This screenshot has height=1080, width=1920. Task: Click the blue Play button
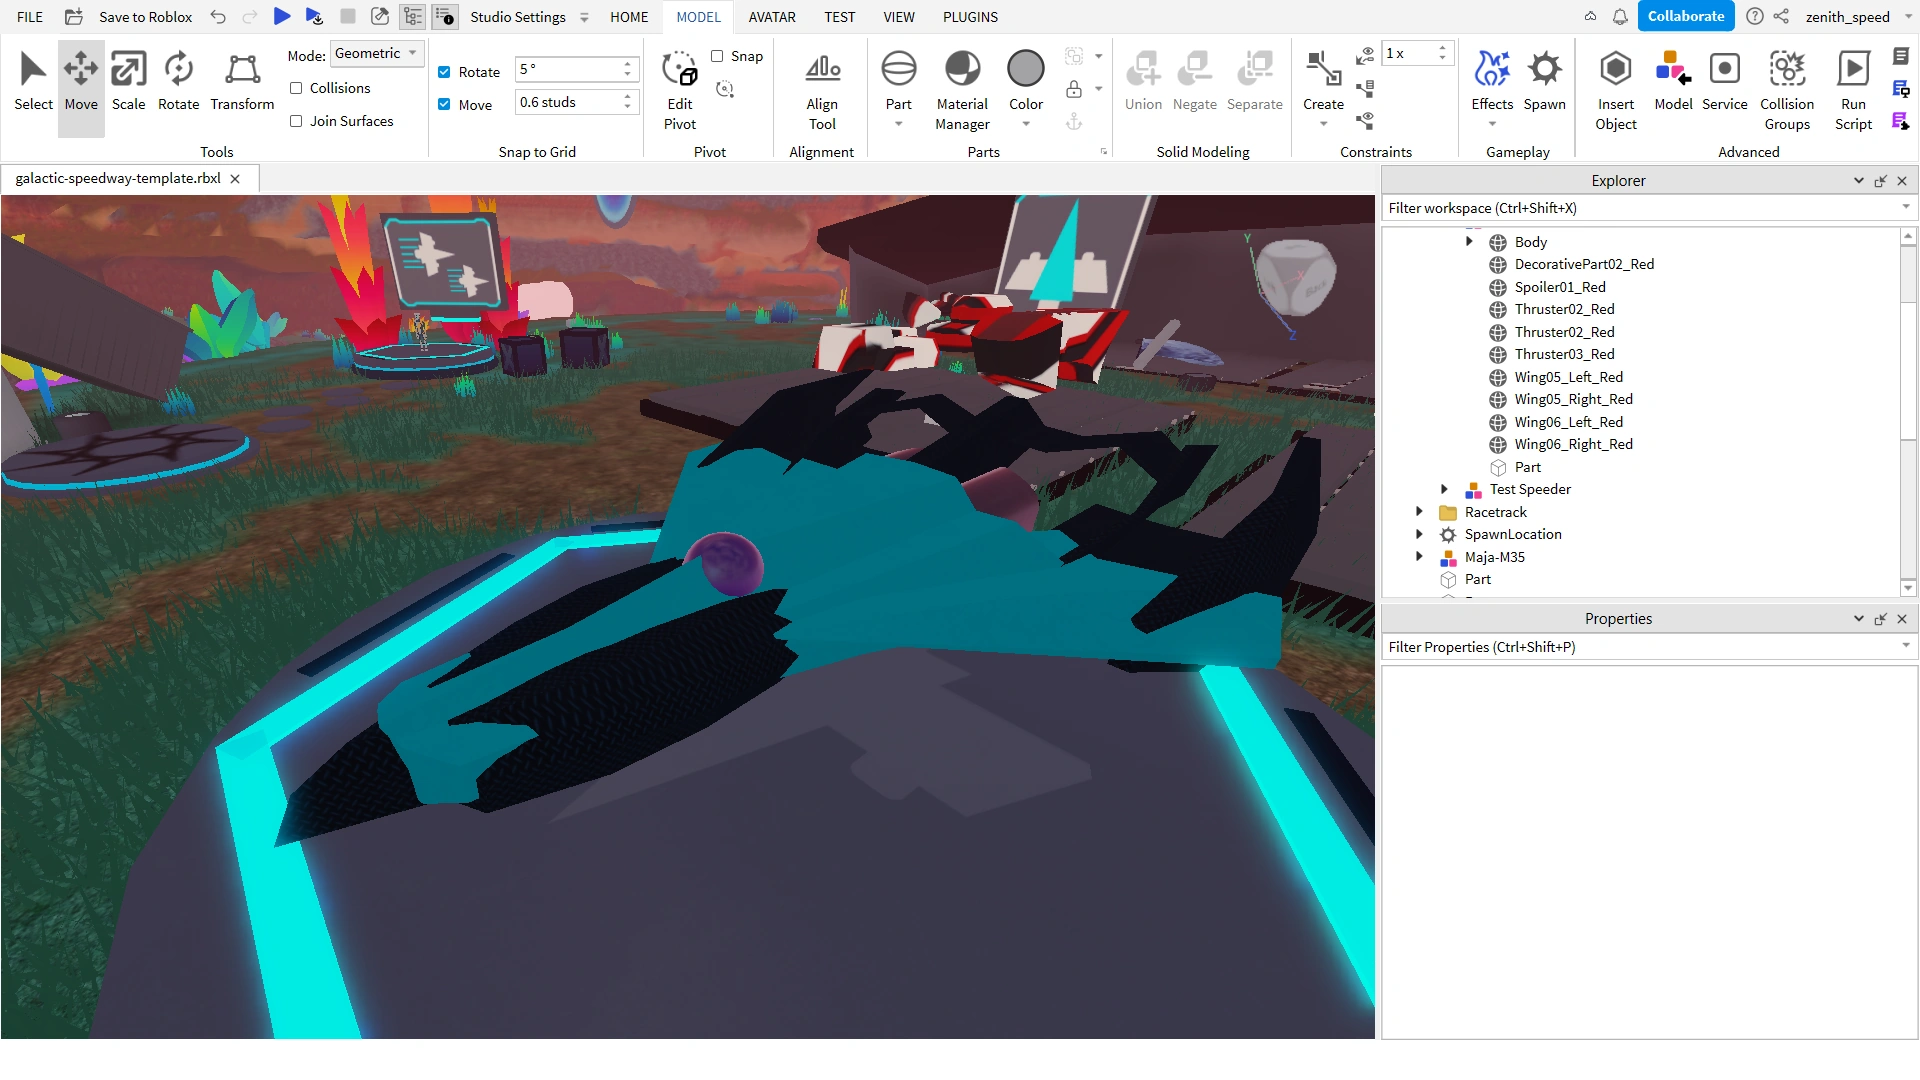pyautogui.click(x=282, y=16)
